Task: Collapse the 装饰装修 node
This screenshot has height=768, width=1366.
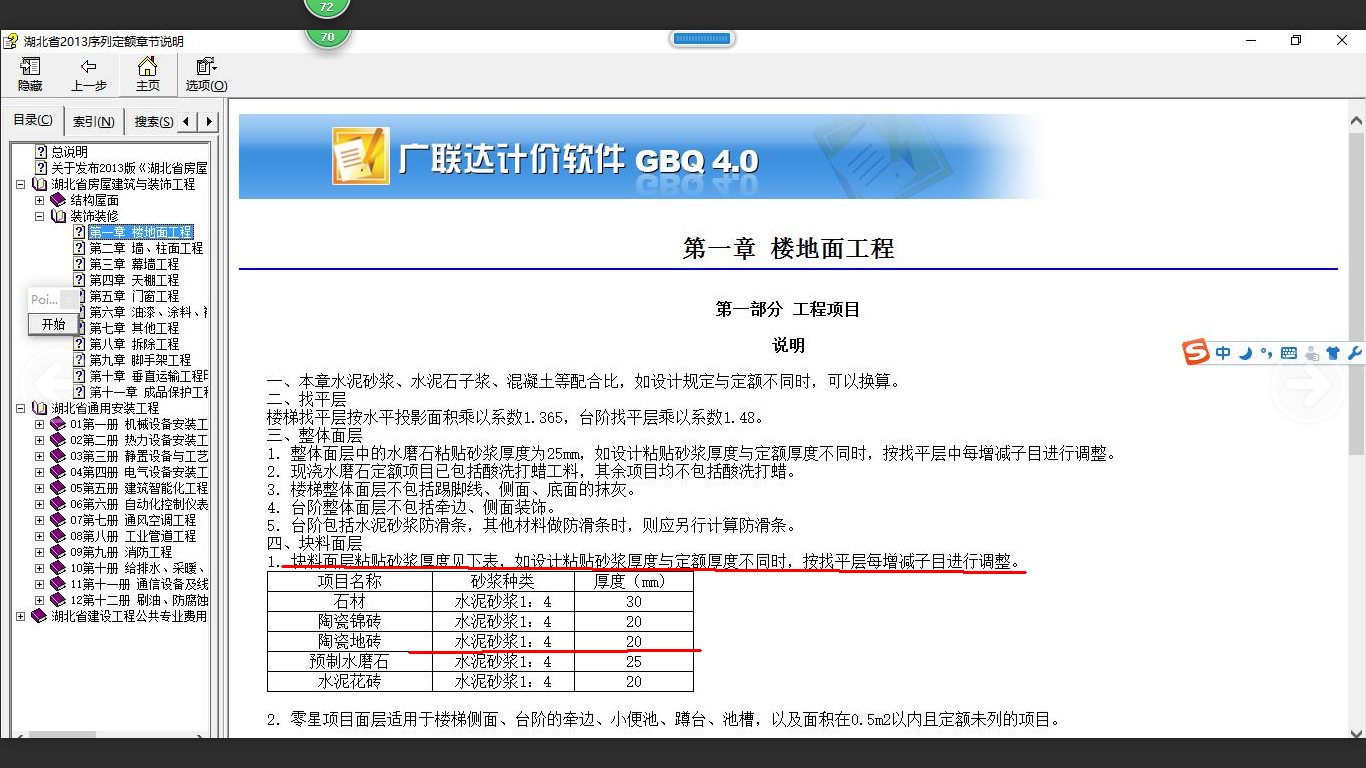Action: pos(40,216)
